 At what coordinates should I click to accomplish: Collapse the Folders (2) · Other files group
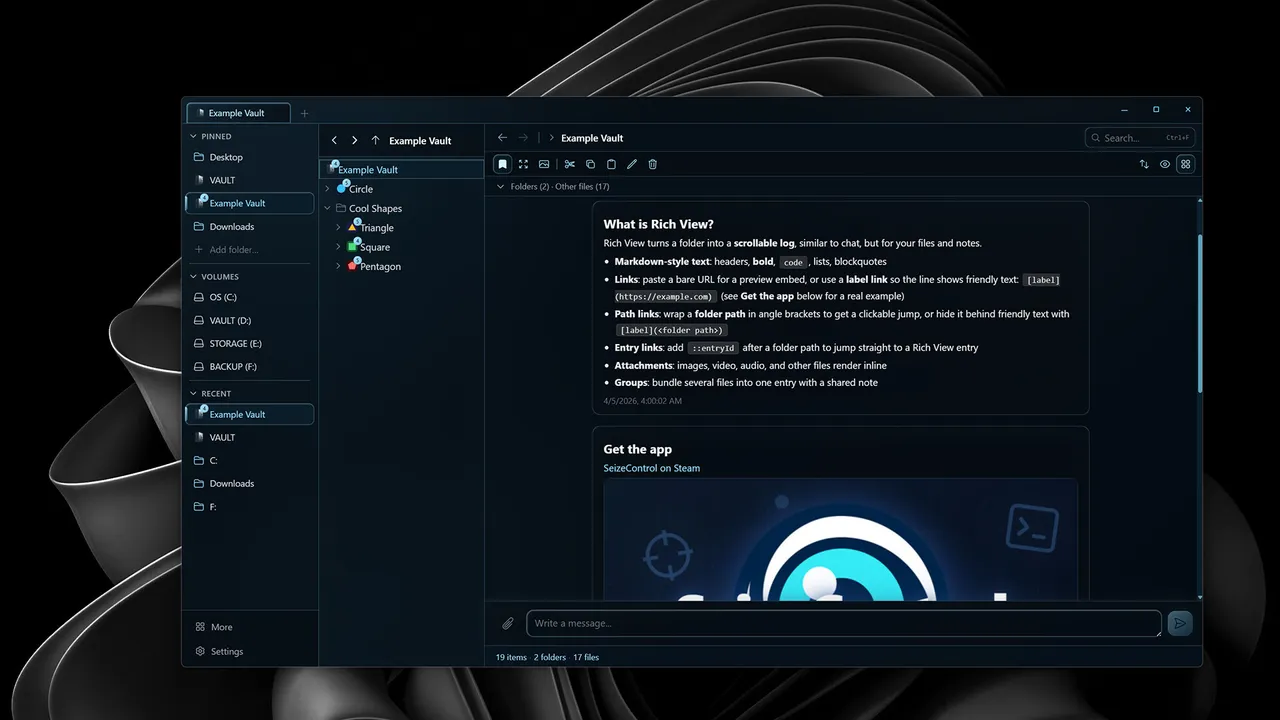click(x=501, y=186)
